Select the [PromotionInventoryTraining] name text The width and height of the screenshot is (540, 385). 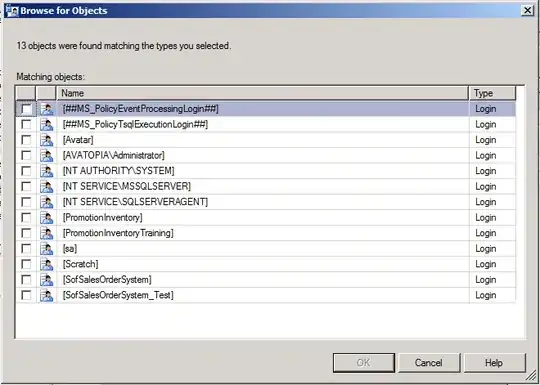(118, 233)
